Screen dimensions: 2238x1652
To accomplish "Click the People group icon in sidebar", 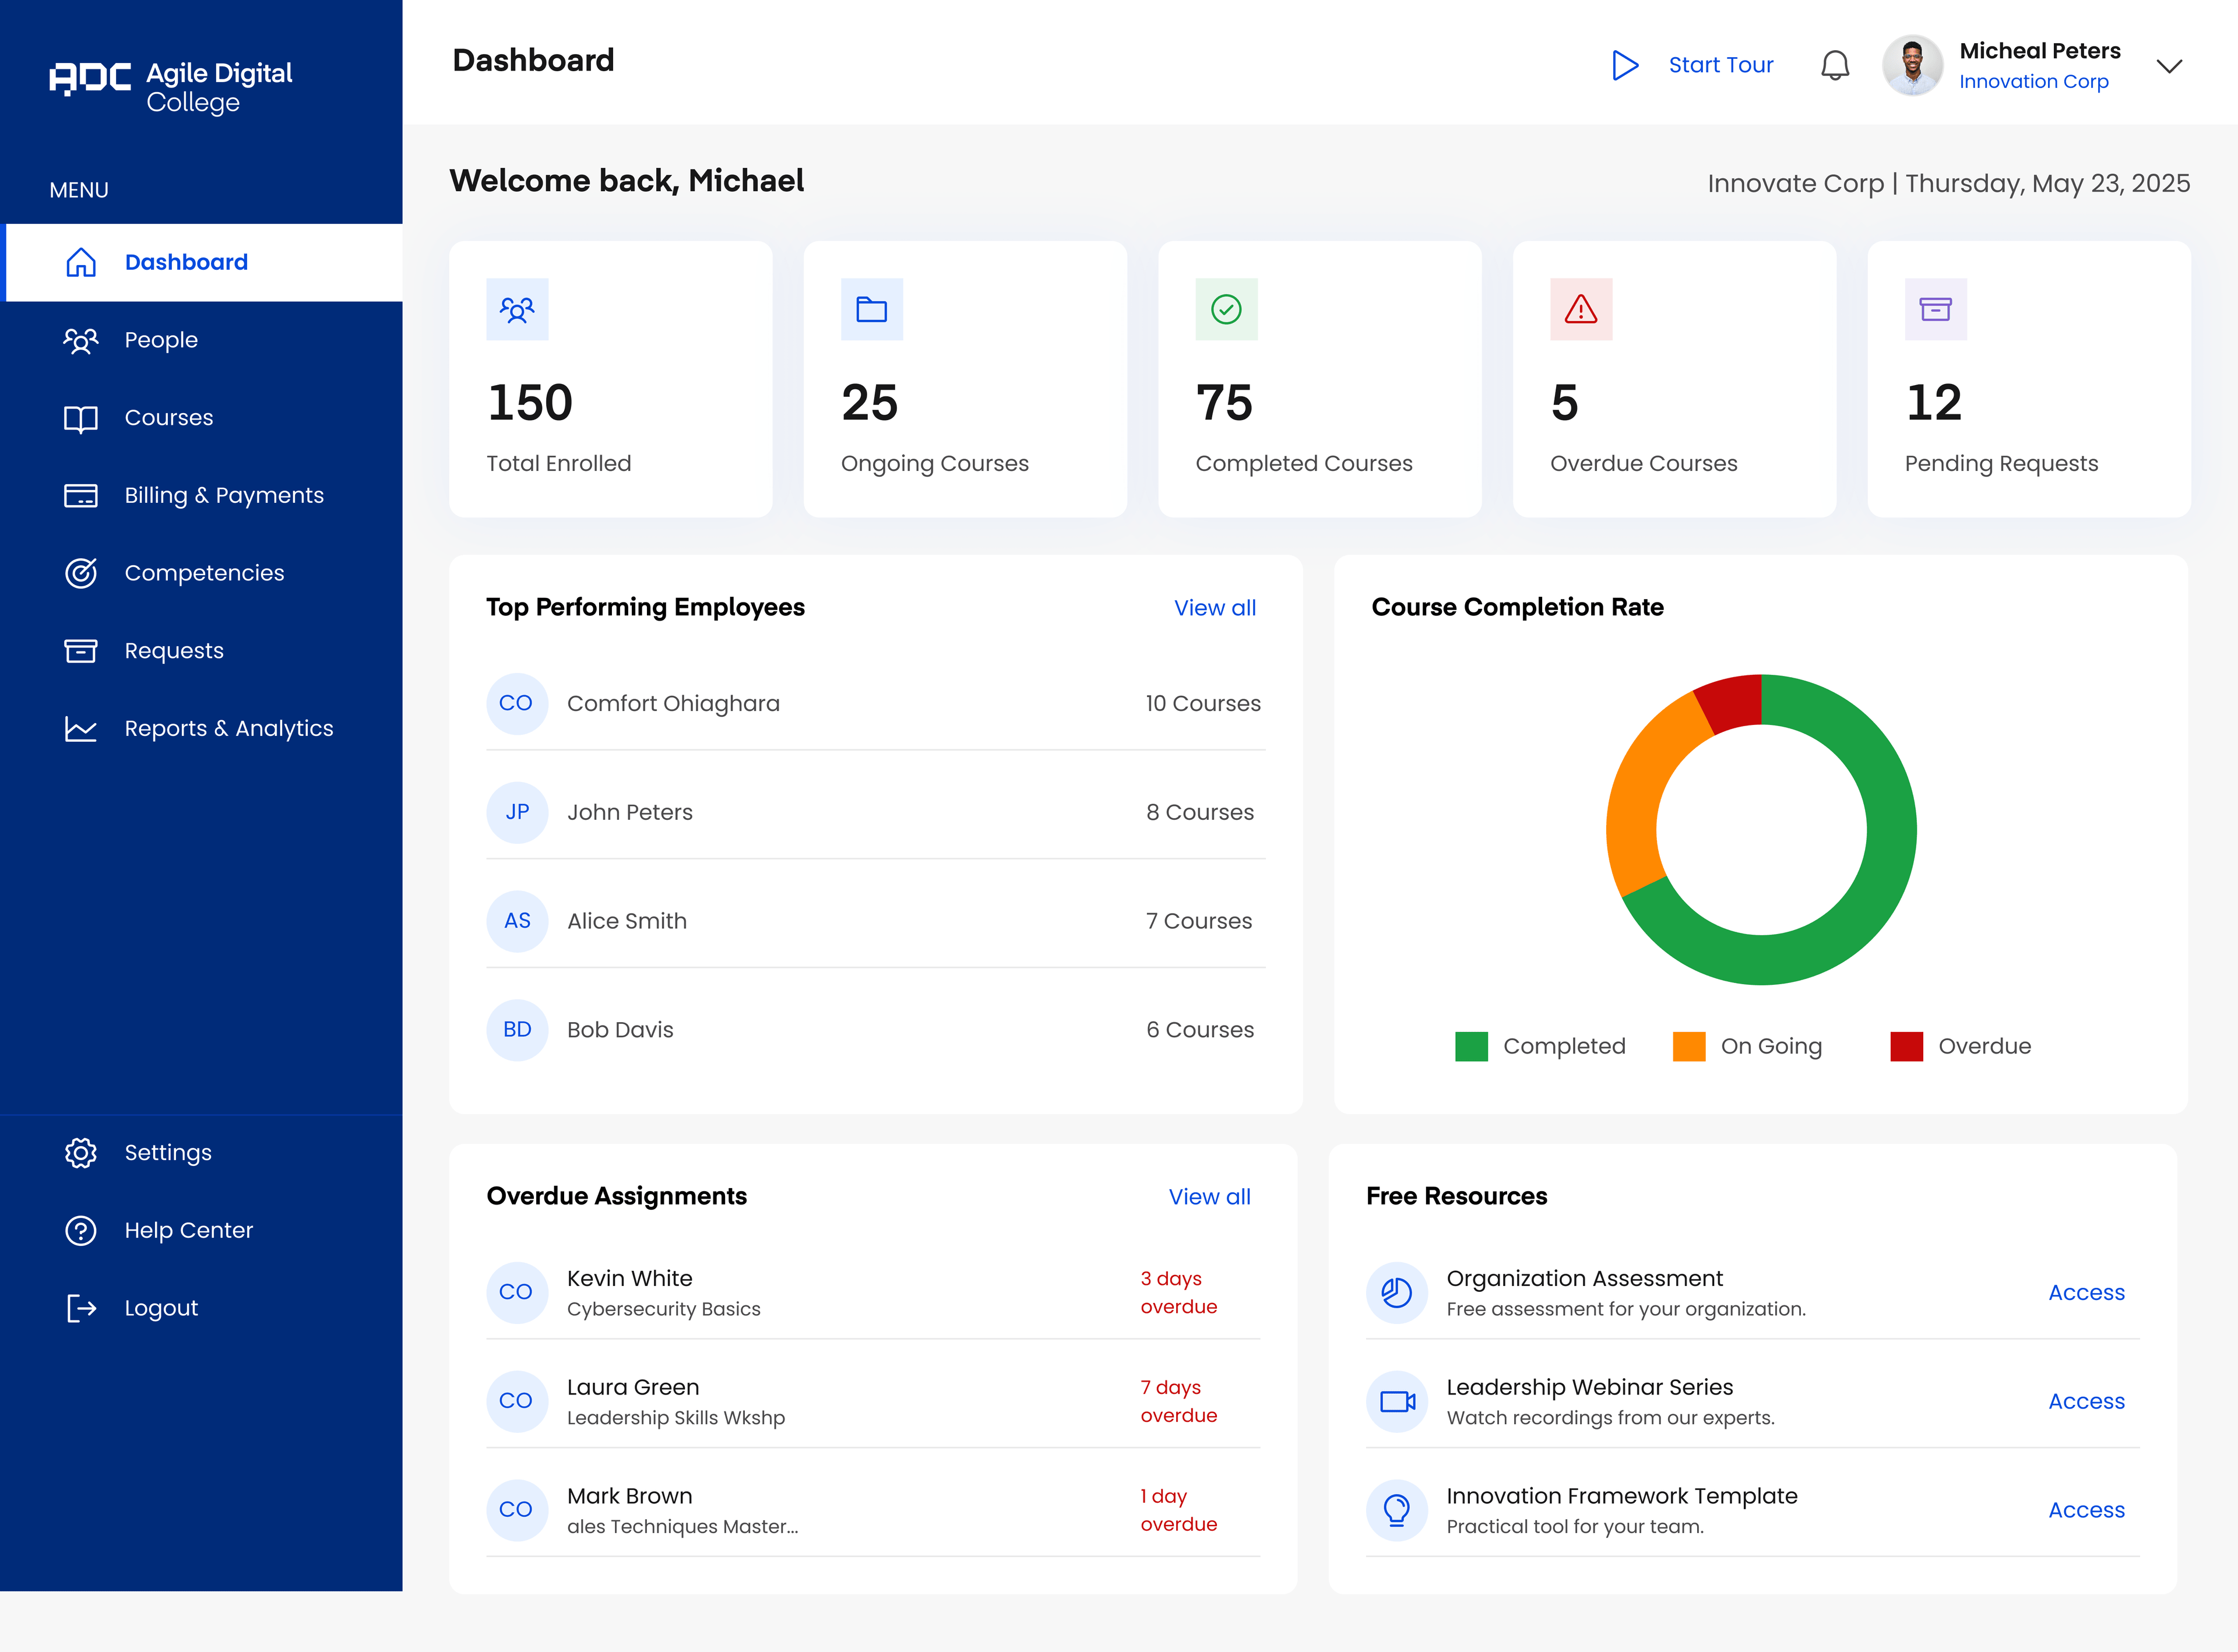I will click(81, 340).
